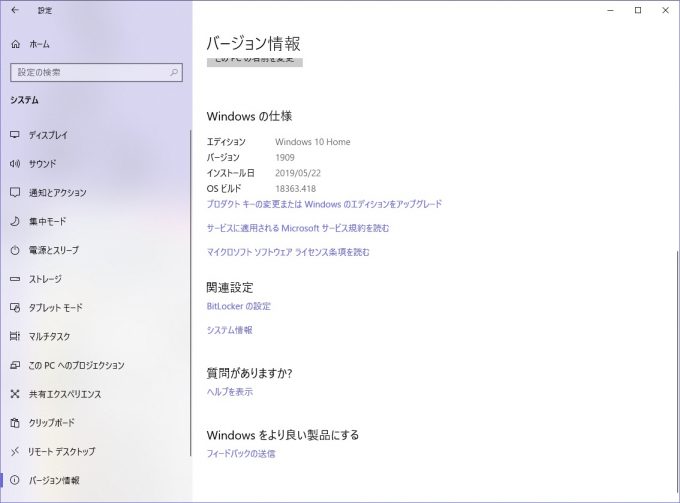Click the Home house icon
Screen dimensions: 680x503
(16, 44)
